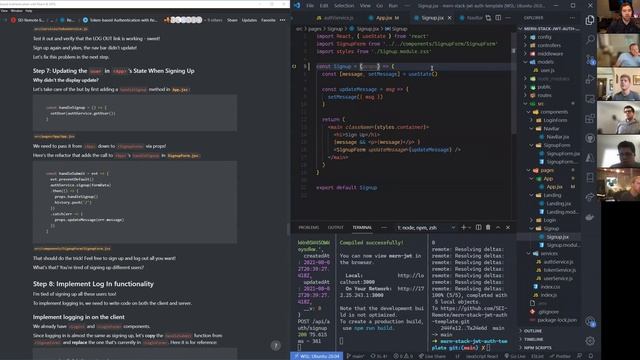Switch to PROBLEMS panel tab
This screenshot has height=360, width=640.
(x=309, y=227)
